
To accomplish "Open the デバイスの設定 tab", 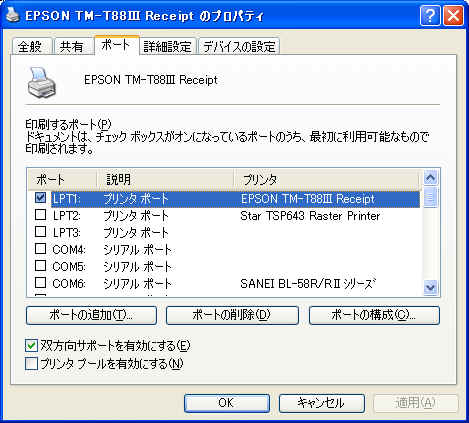I will pyautogui.click(x=239, y=46).
